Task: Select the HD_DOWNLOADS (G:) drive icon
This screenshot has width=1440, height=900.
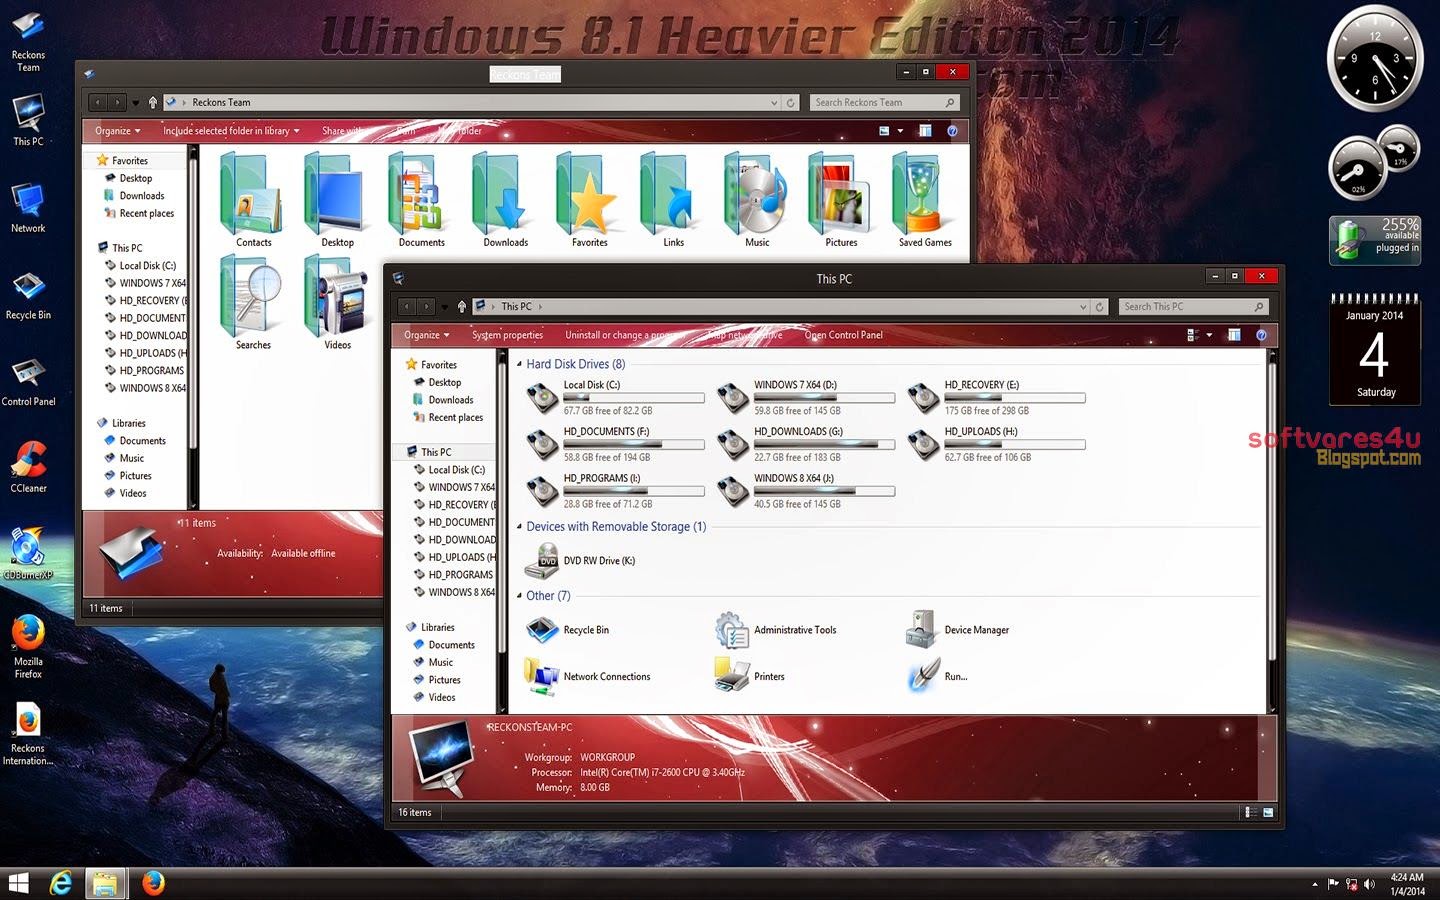Action: click(733, 444)
